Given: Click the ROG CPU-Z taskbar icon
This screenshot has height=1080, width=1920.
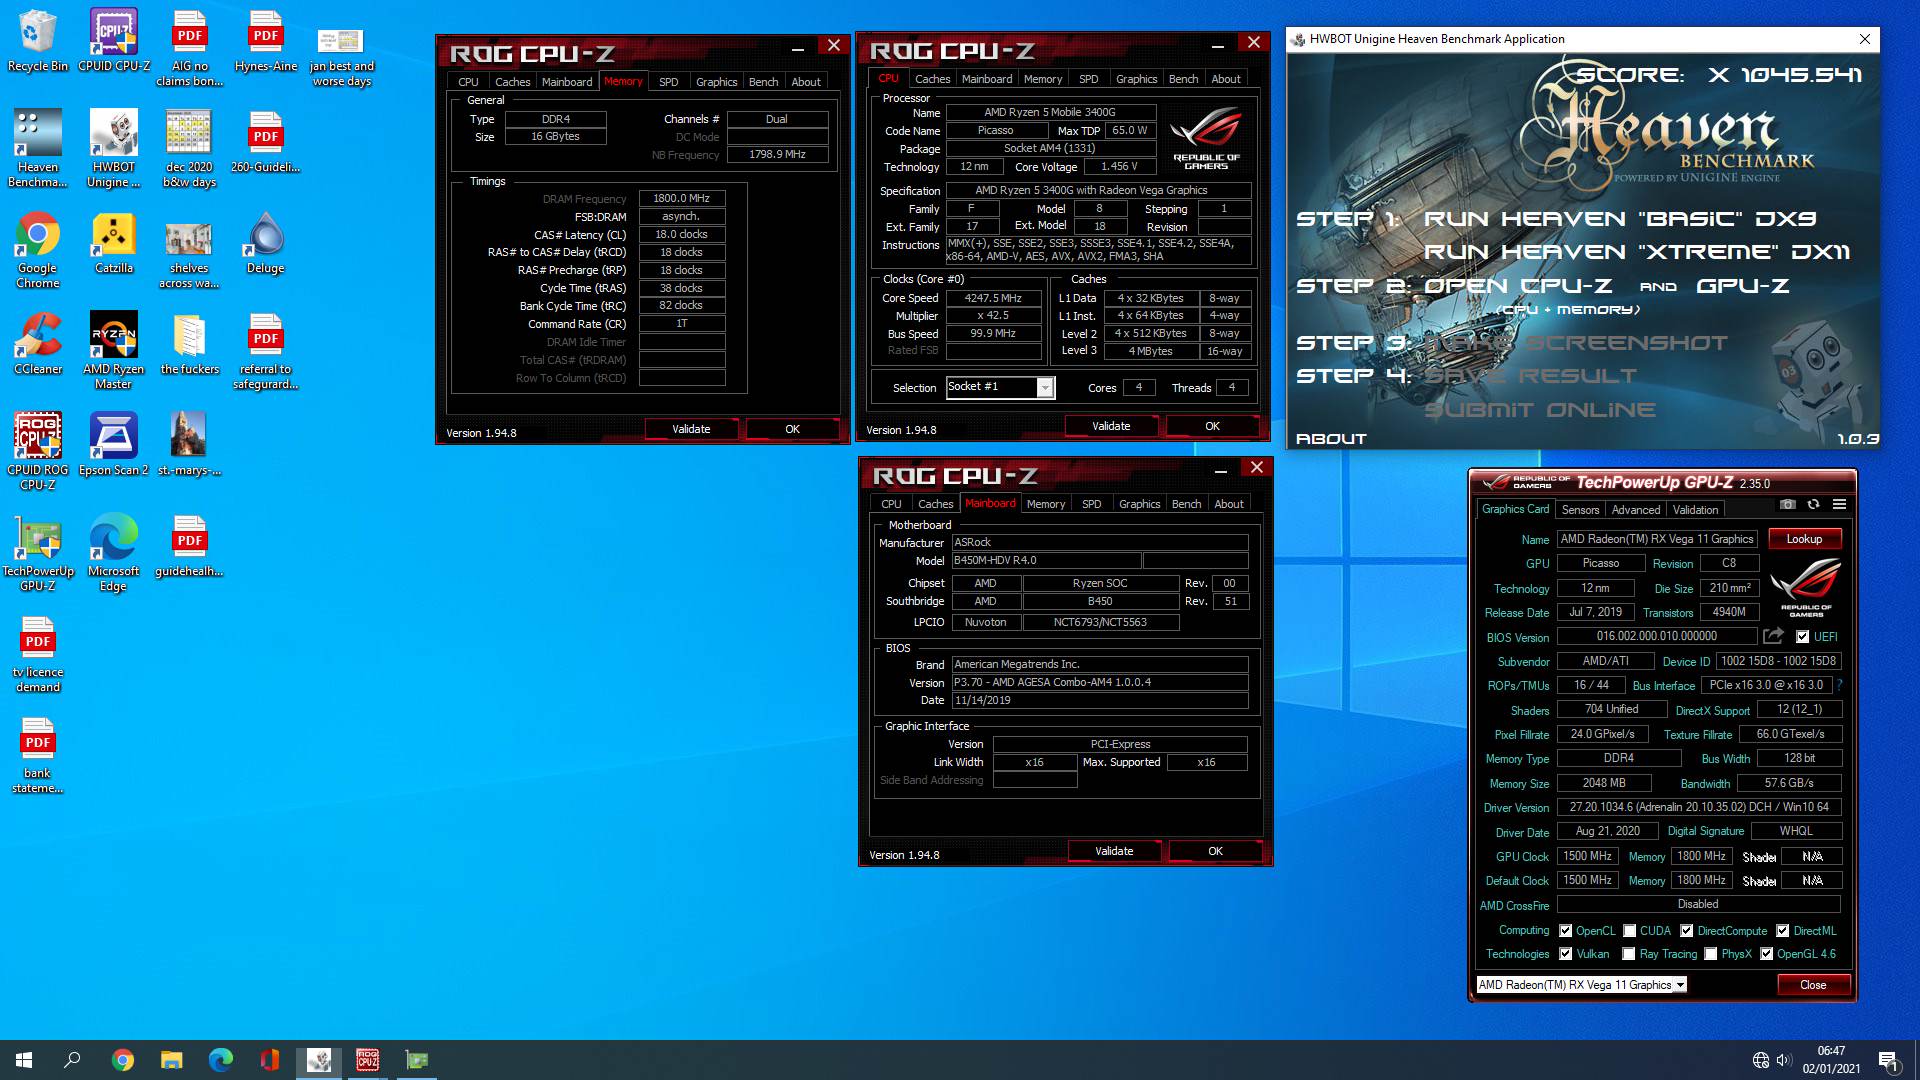Looking at the screenshot, I should (x=368, y=1060).
